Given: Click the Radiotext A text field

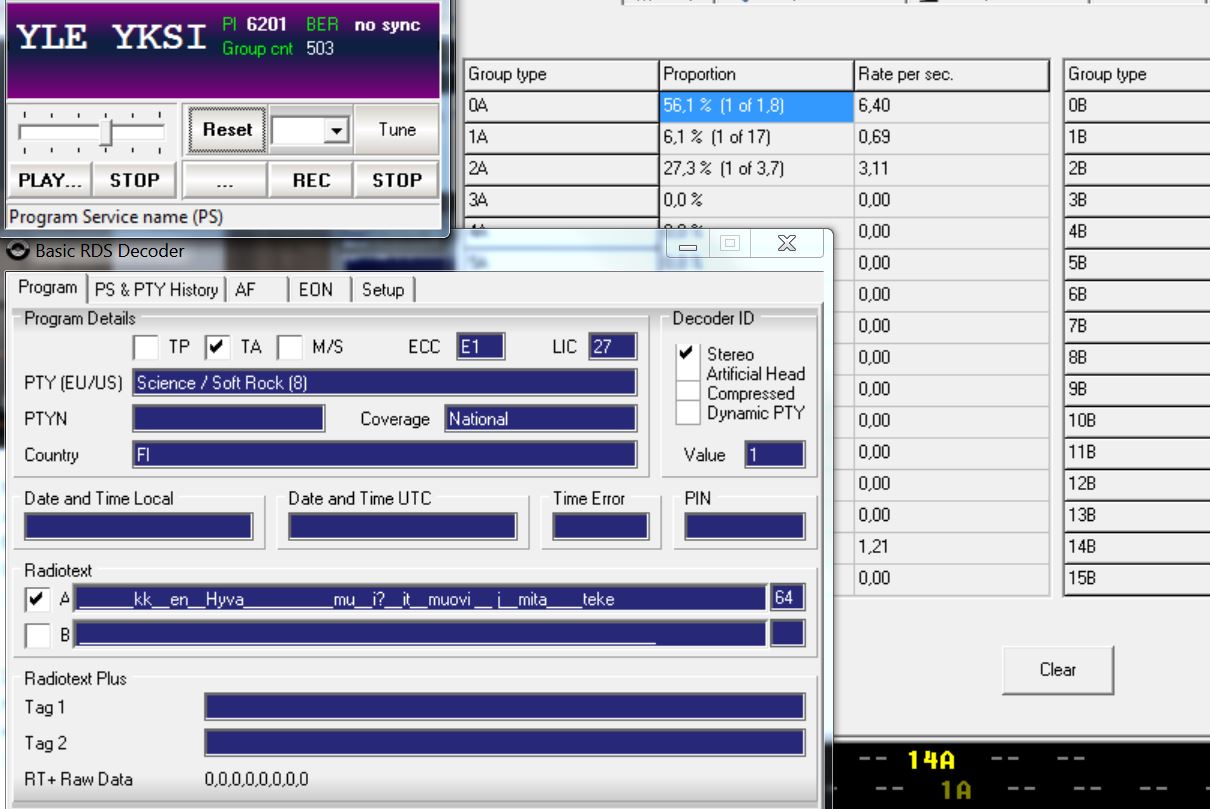Looking at the screenshot, I should [x=420, y=599].
